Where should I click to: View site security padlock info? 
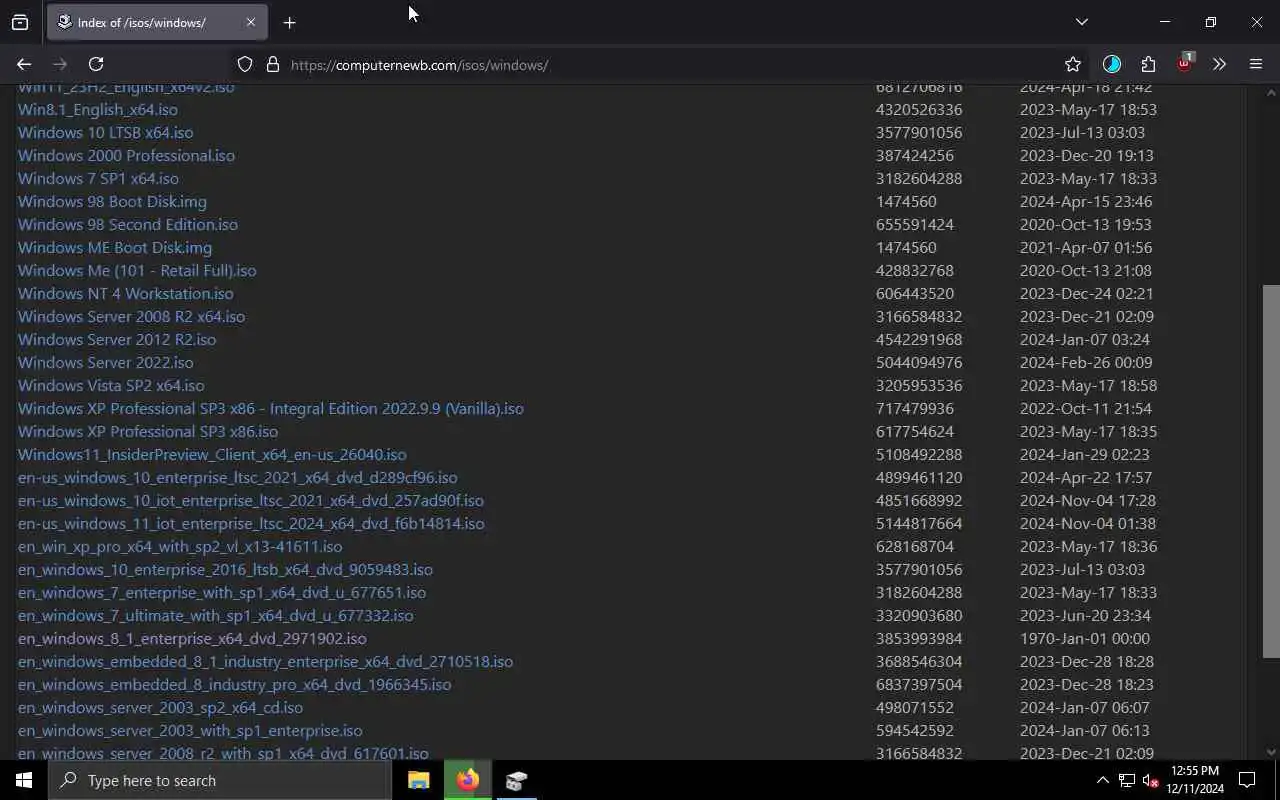click(272, 64)
